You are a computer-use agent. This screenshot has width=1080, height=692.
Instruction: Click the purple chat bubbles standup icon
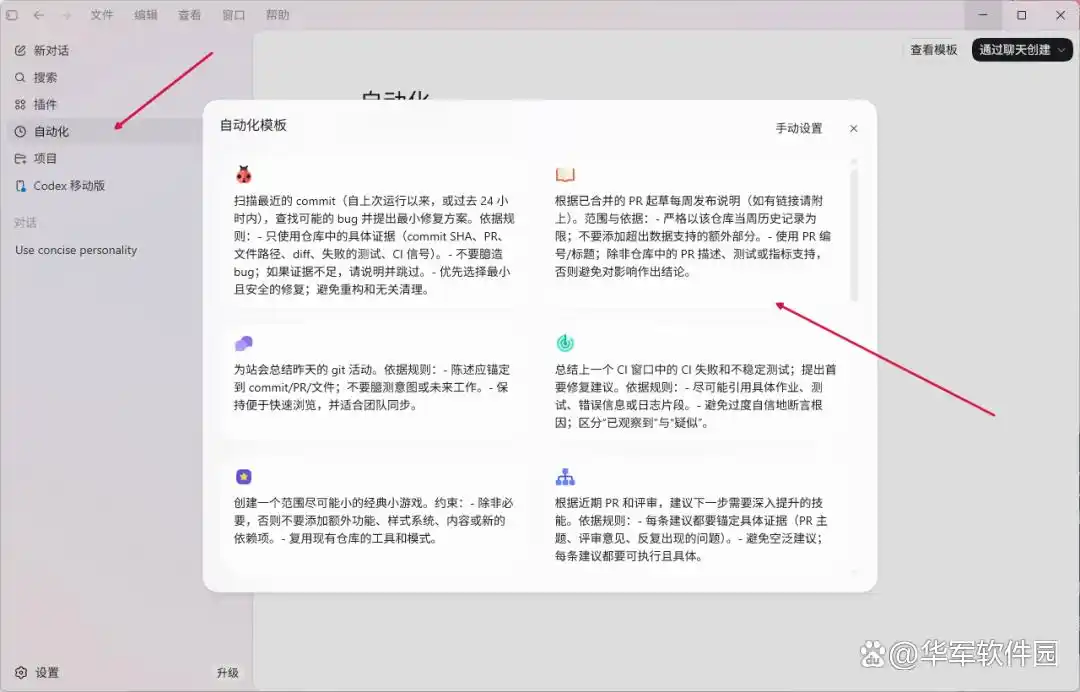click(244, 343)
